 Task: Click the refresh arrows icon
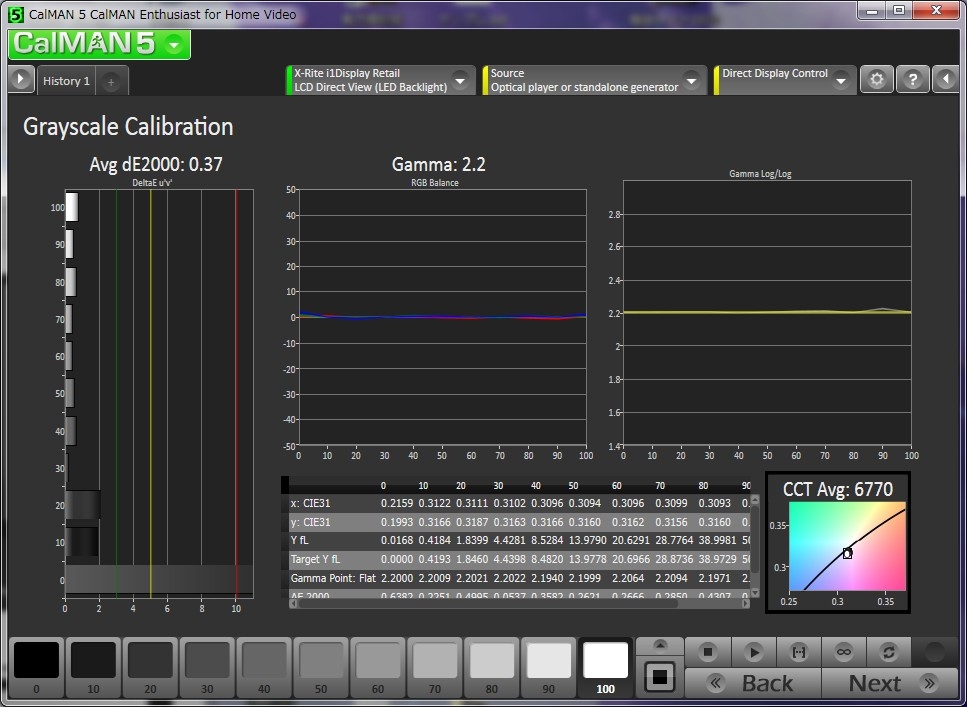coord(888,652)
